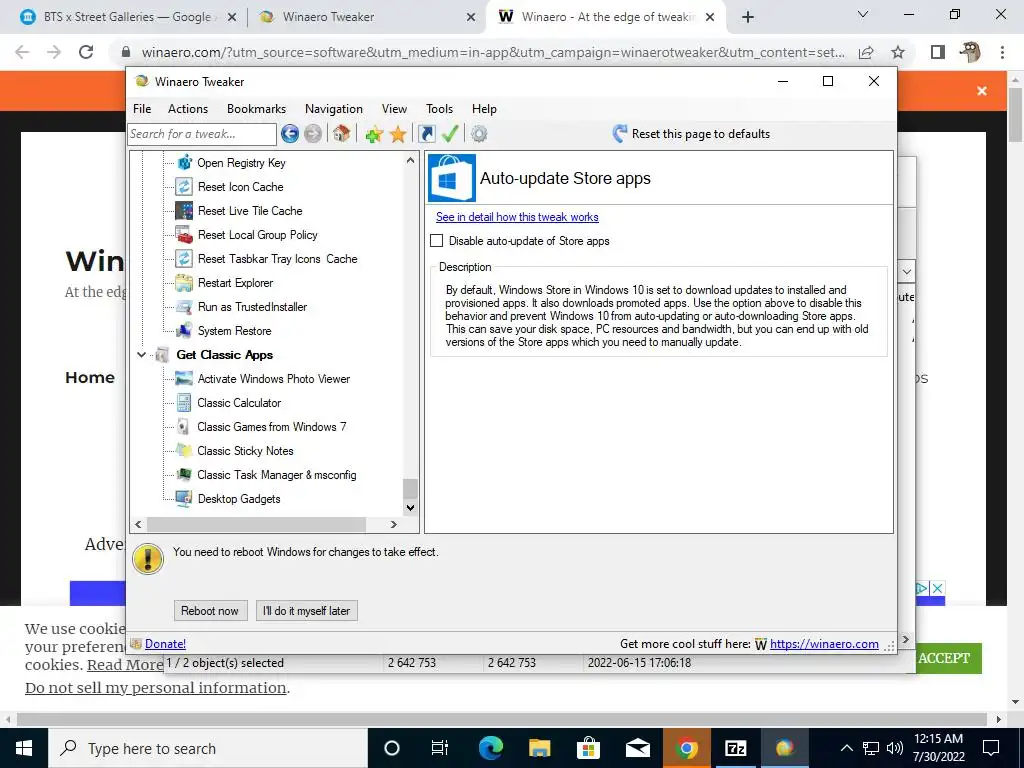Open the https://winaero.com link

coord(824,644)
